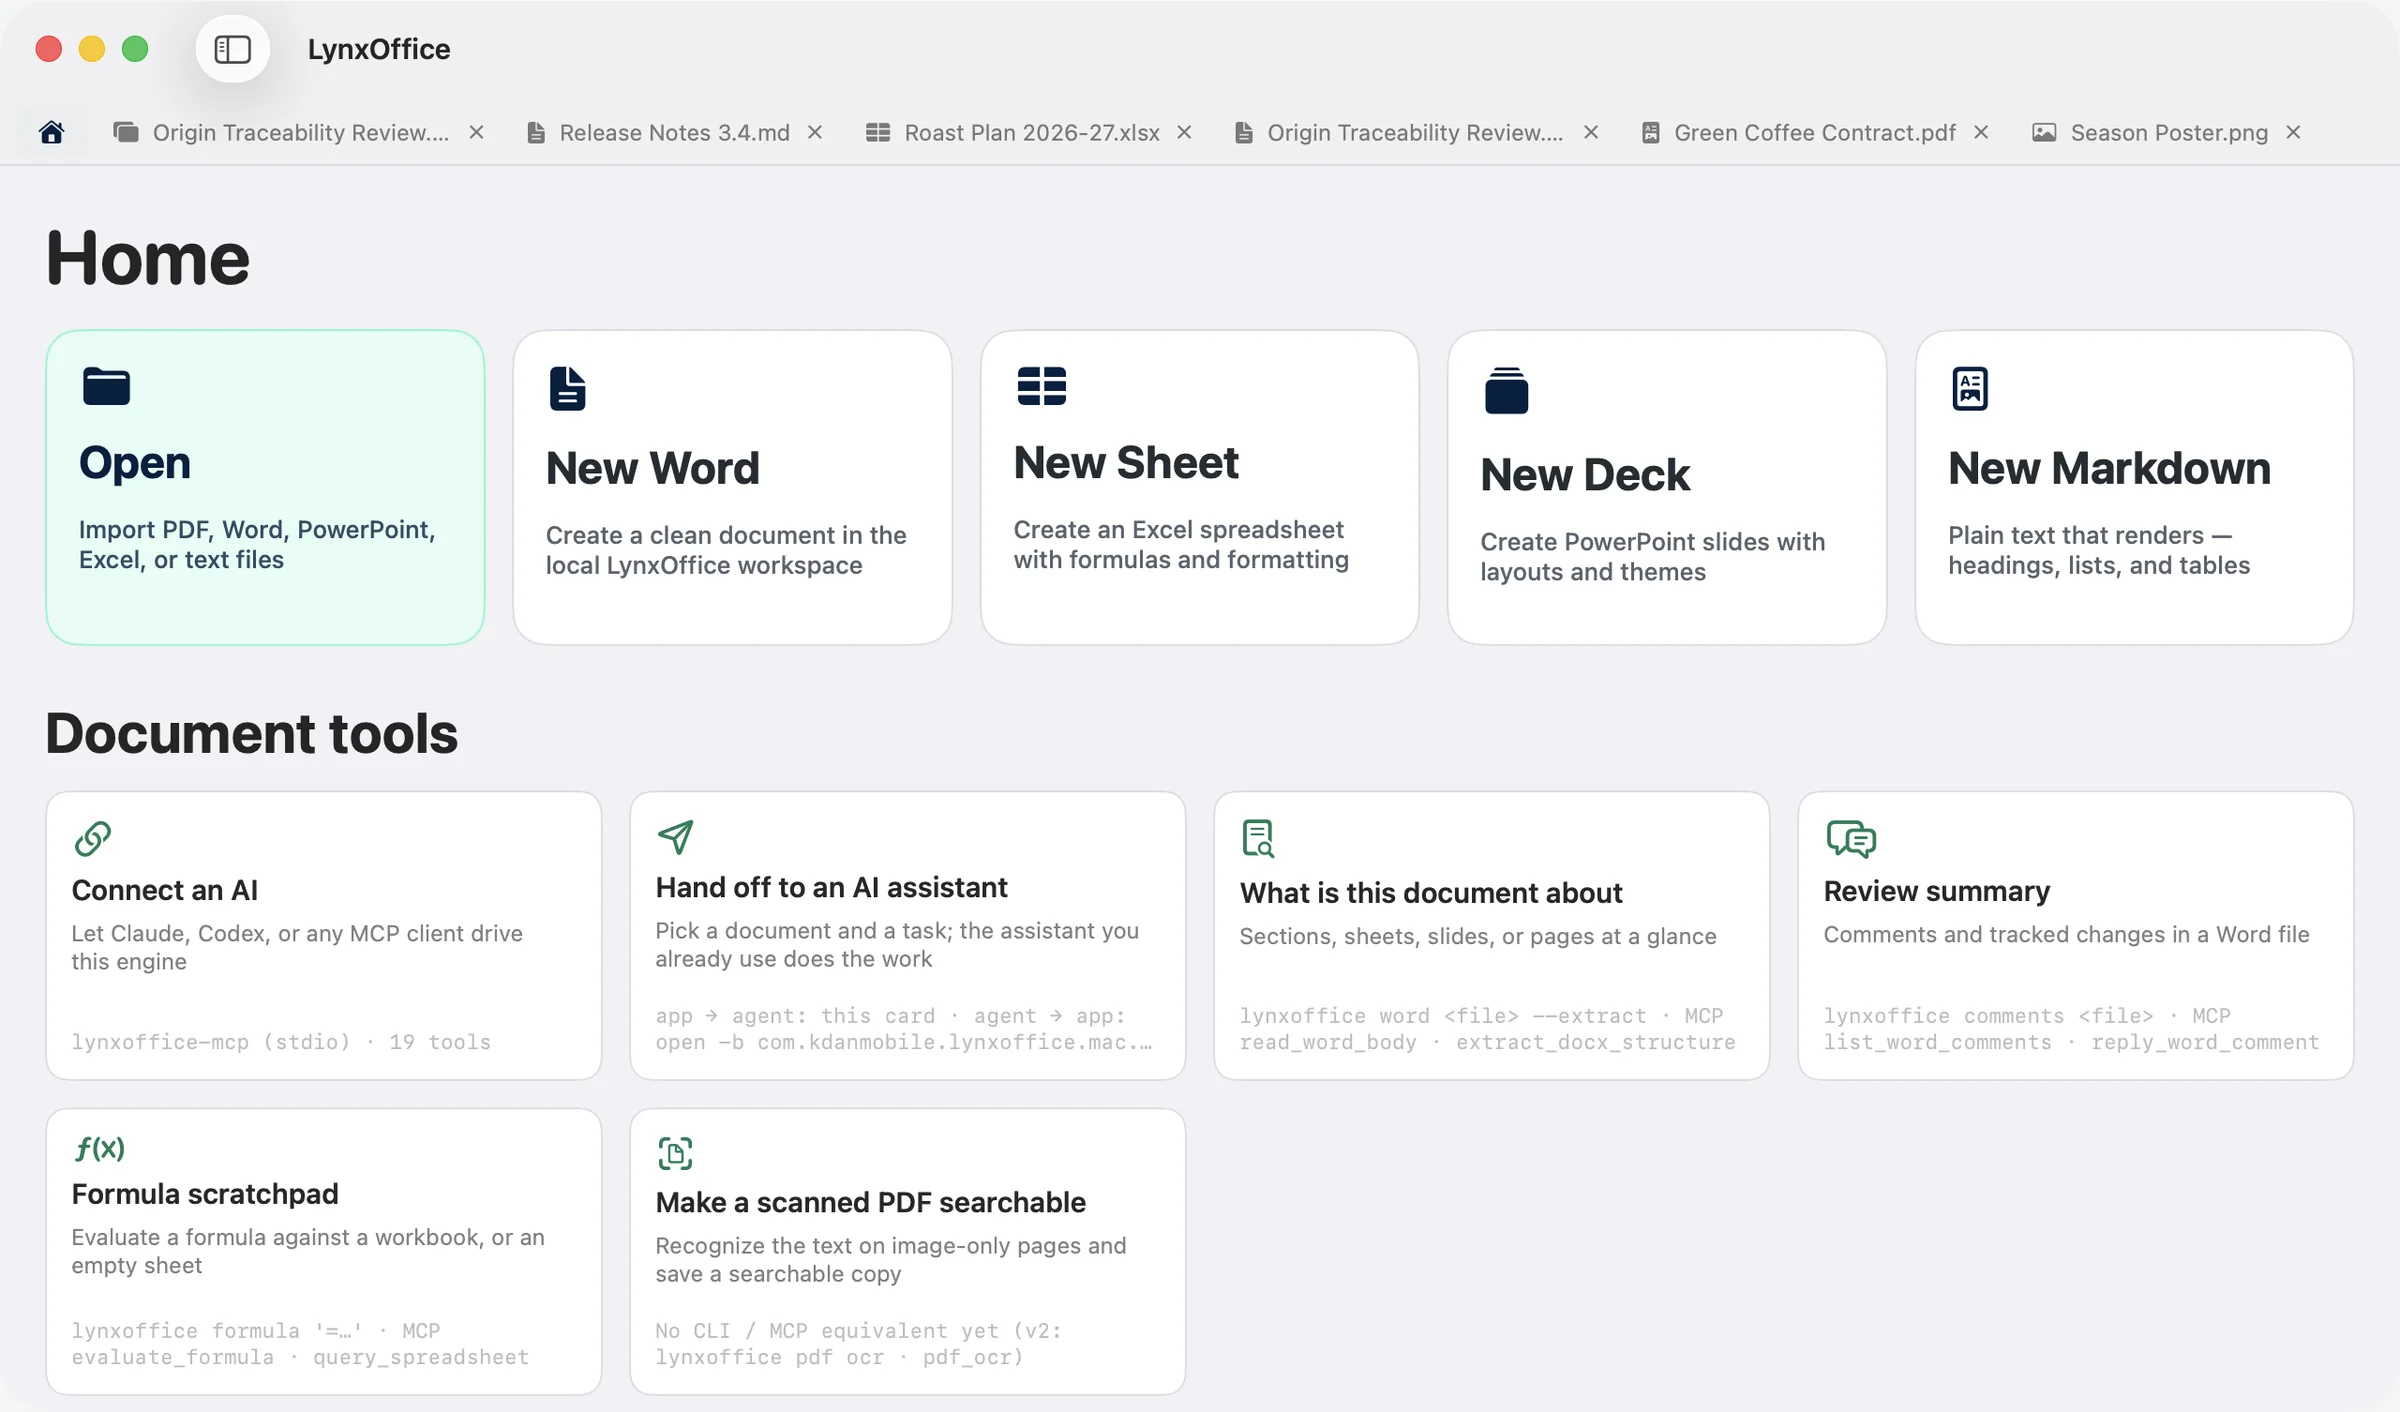The image size is (2400, 1412).
Task: Click the document icon on New Word card
Action: click(567, 389)
